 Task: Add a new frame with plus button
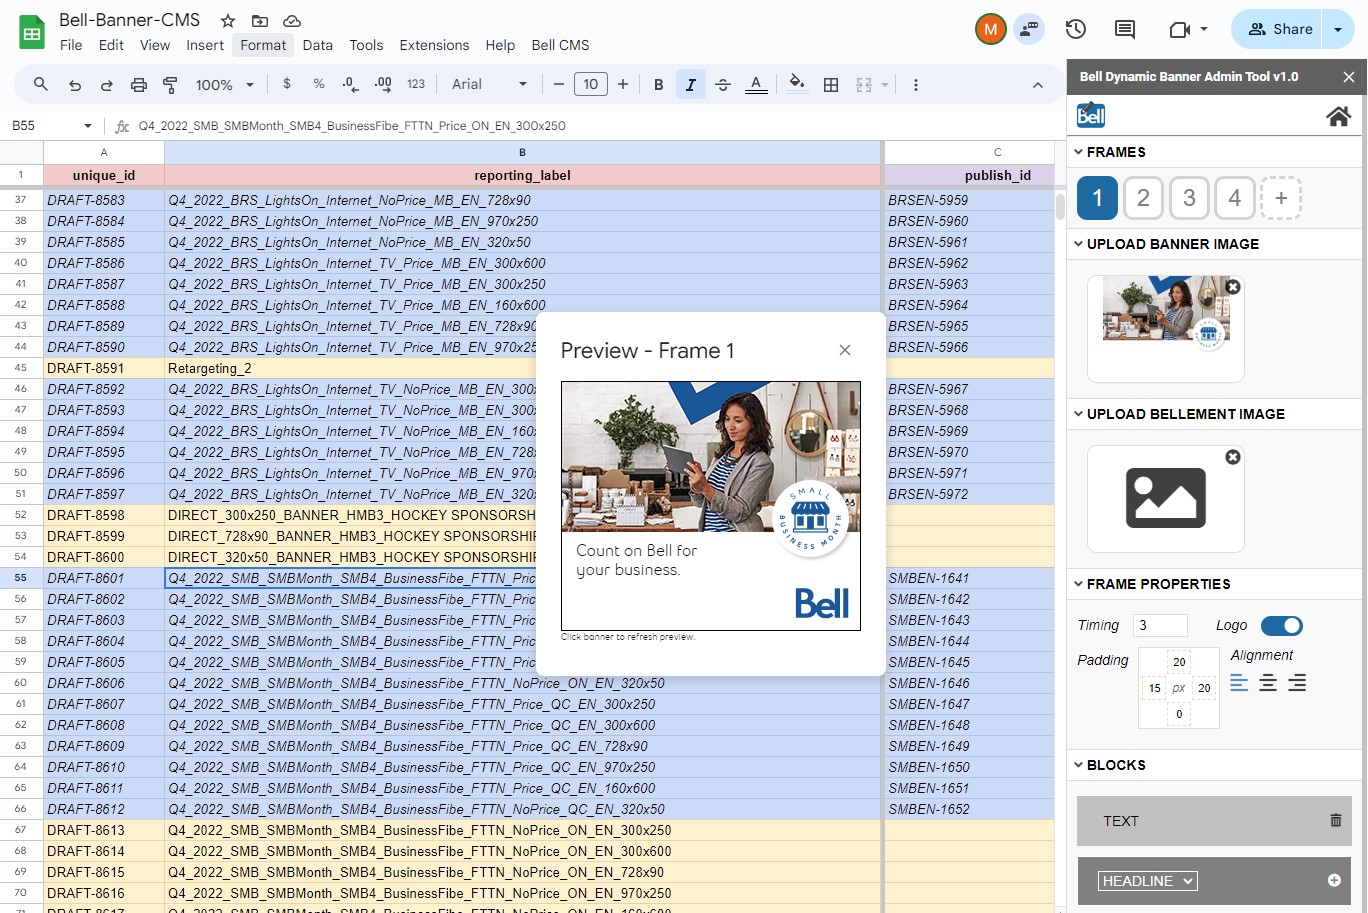[1280, 198]
